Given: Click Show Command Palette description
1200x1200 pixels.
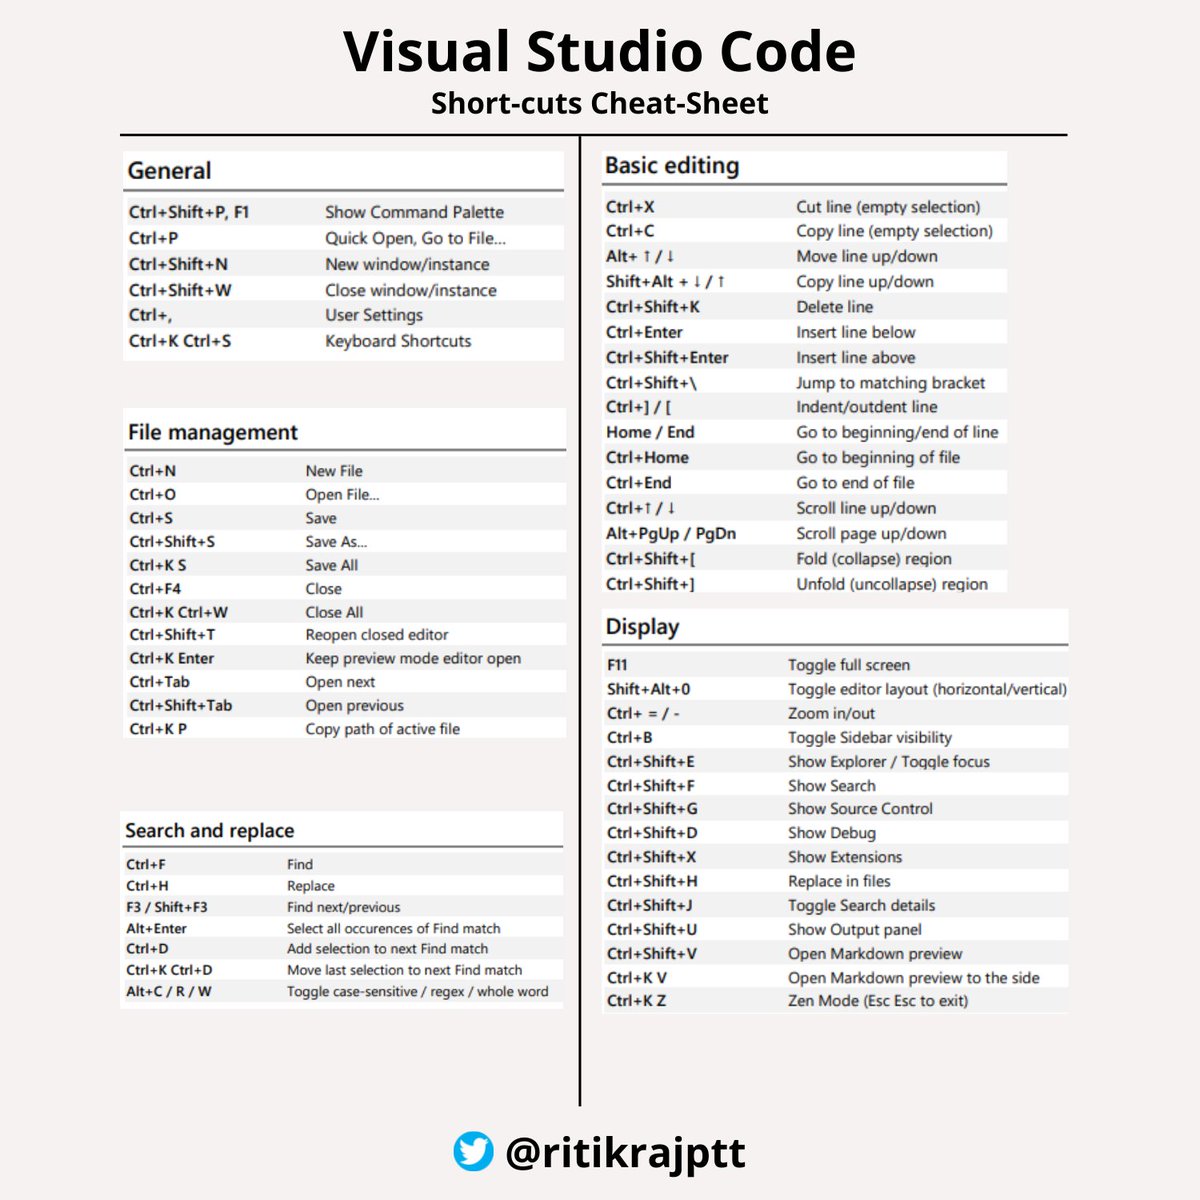Looking at the screenshot, I should click(x=414, y=212).
